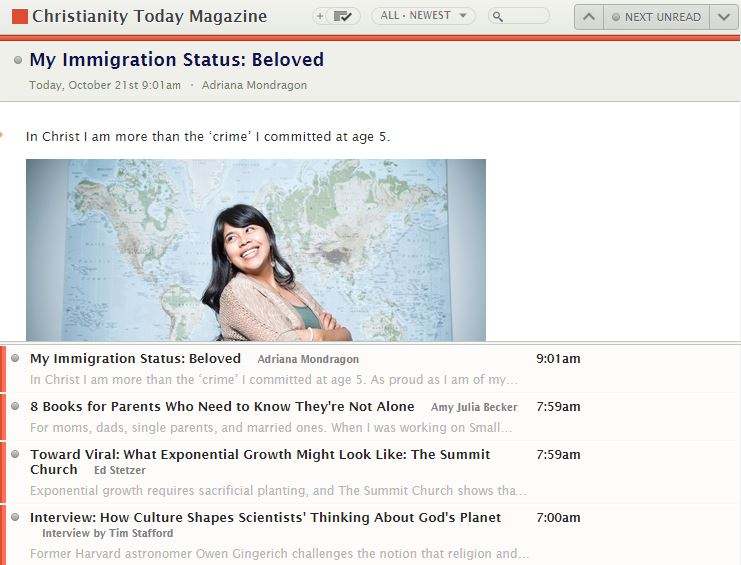Toggle unread dot for 8 Books for Parents

tap(15, 406)
